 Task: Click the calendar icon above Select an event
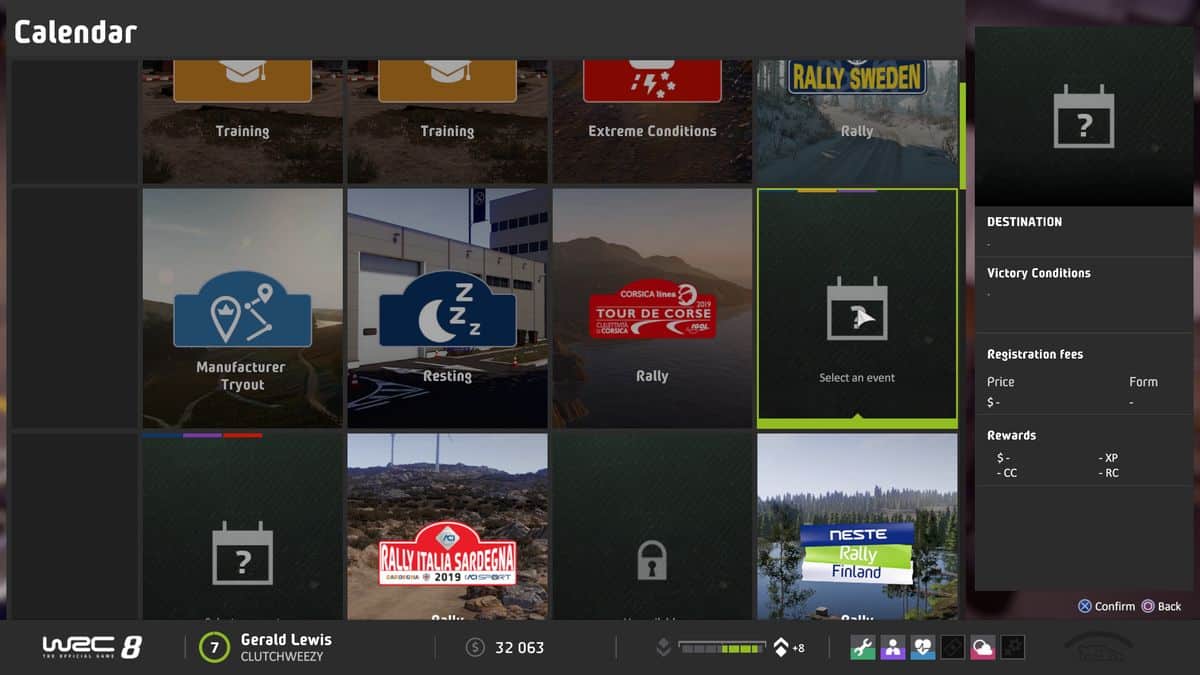point(857,308)
